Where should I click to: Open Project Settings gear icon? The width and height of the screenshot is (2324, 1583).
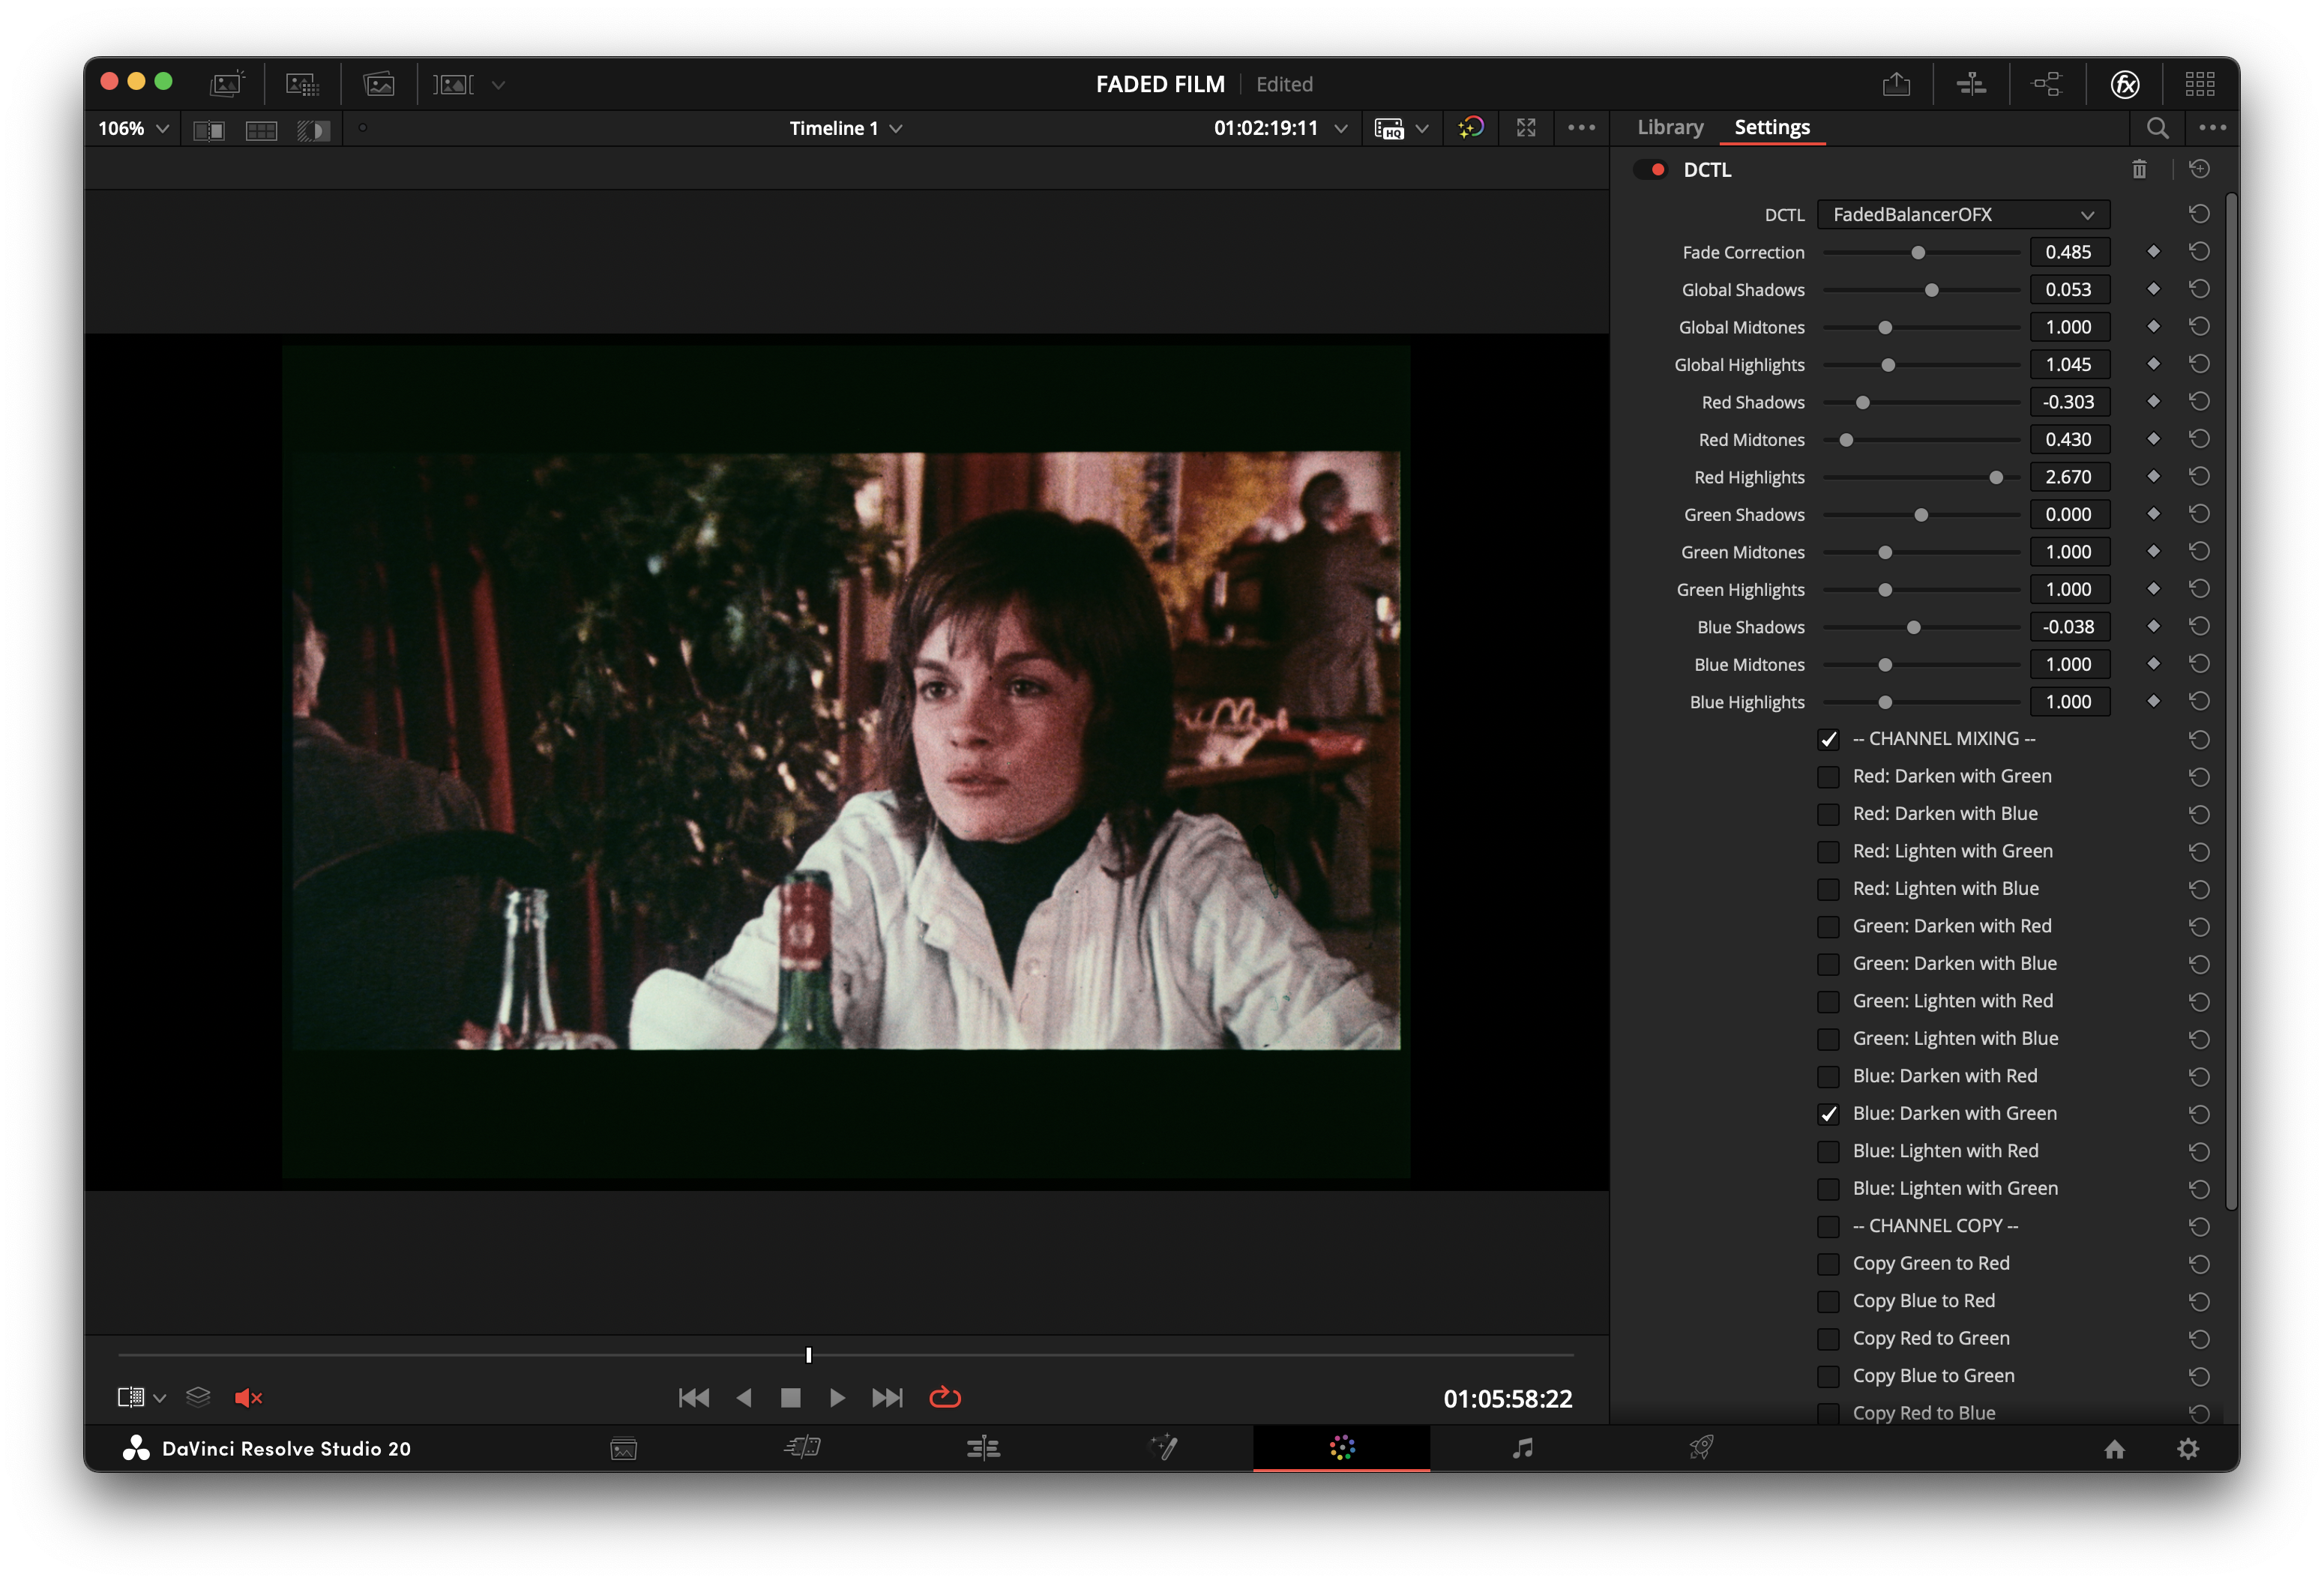click(2188, 1449)
